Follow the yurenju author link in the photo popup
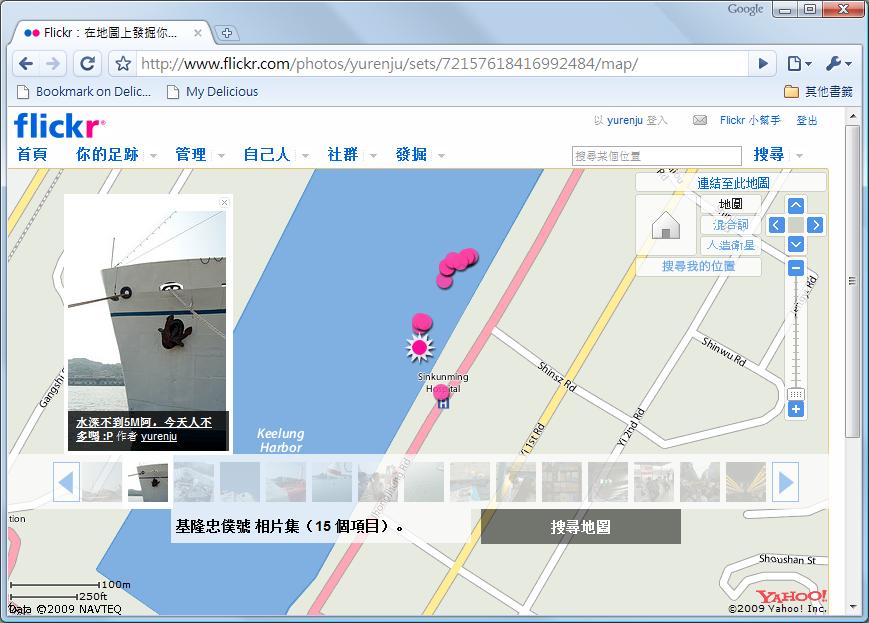The image size is (869, 623). [161, 437]
